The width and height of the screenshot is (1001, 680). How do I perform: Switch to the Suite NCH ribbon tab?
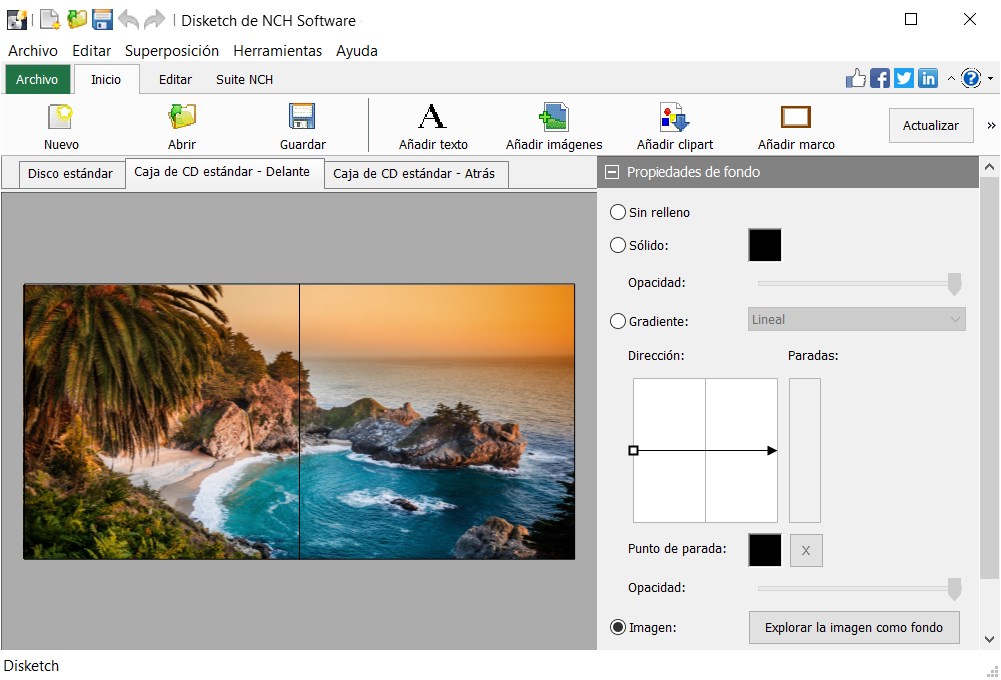243,79
